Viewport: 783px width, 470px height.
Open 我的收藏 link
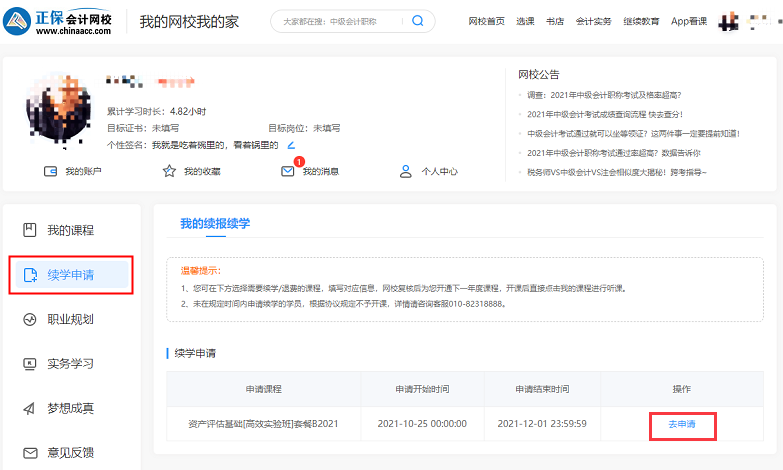(x=202, y=171)
